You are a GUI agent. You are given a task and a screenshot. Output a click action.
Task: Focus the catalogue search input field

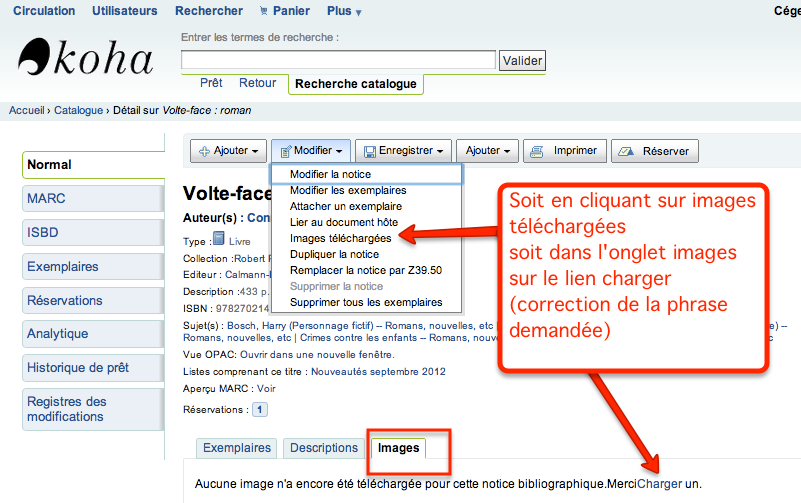338,60
